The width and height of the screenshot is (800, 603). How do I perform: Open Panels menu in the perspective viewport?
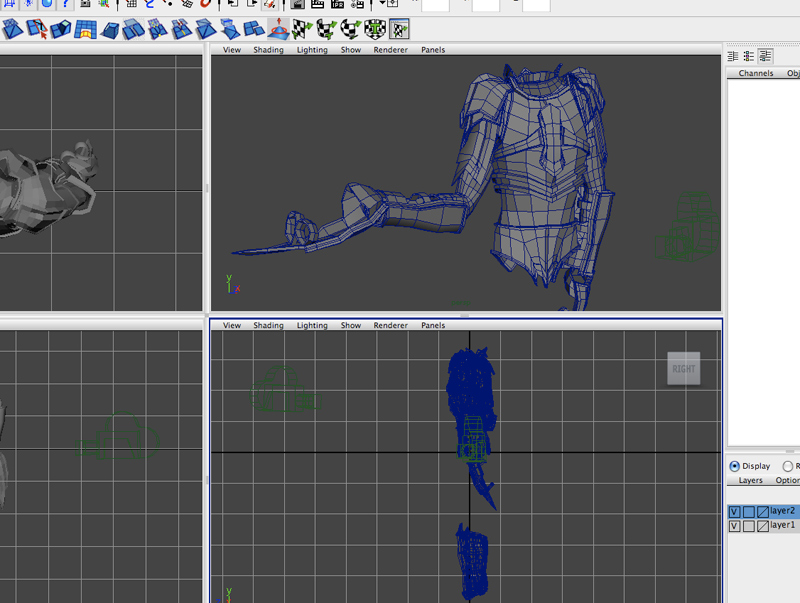433,49
